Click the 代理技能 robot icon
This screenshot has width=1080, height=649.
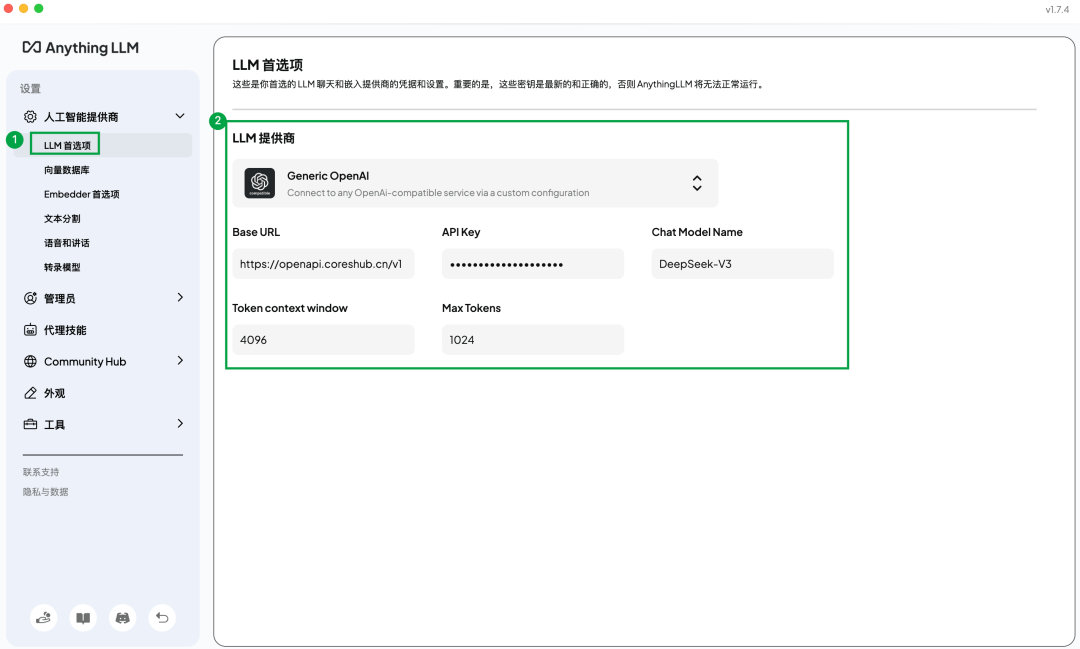30,330
